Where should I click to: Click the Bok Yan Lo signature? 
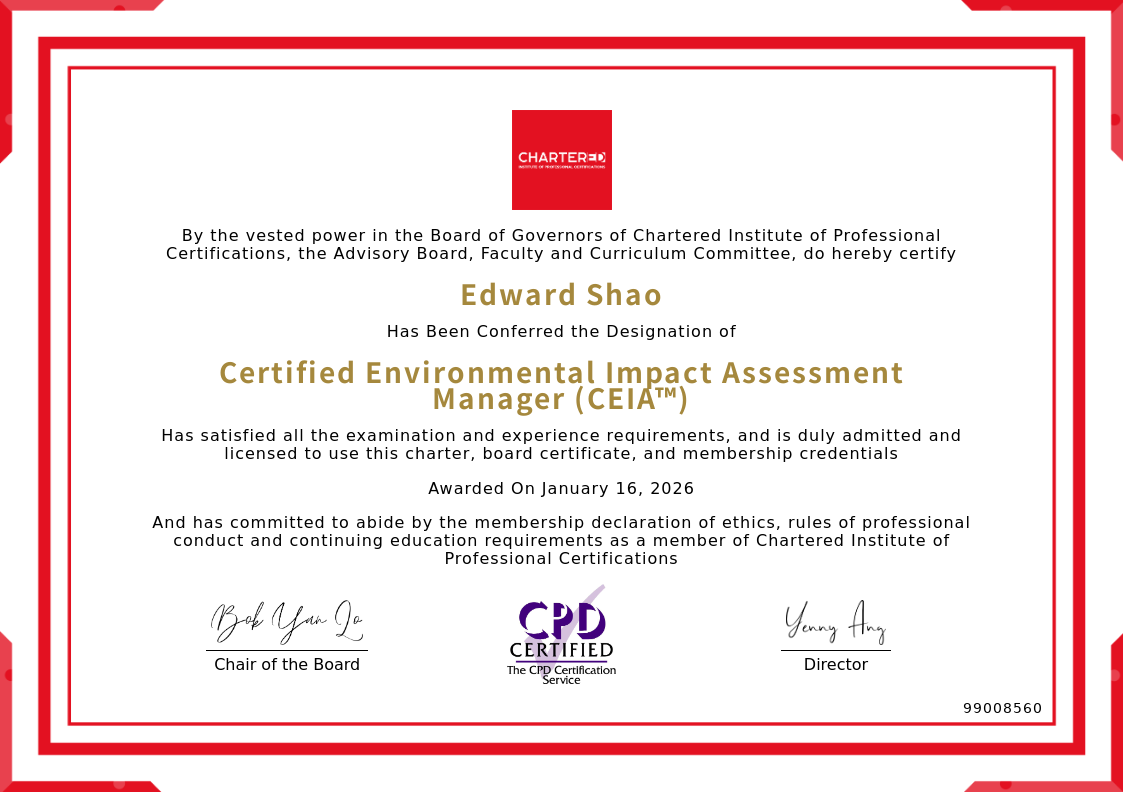(287, 623)
